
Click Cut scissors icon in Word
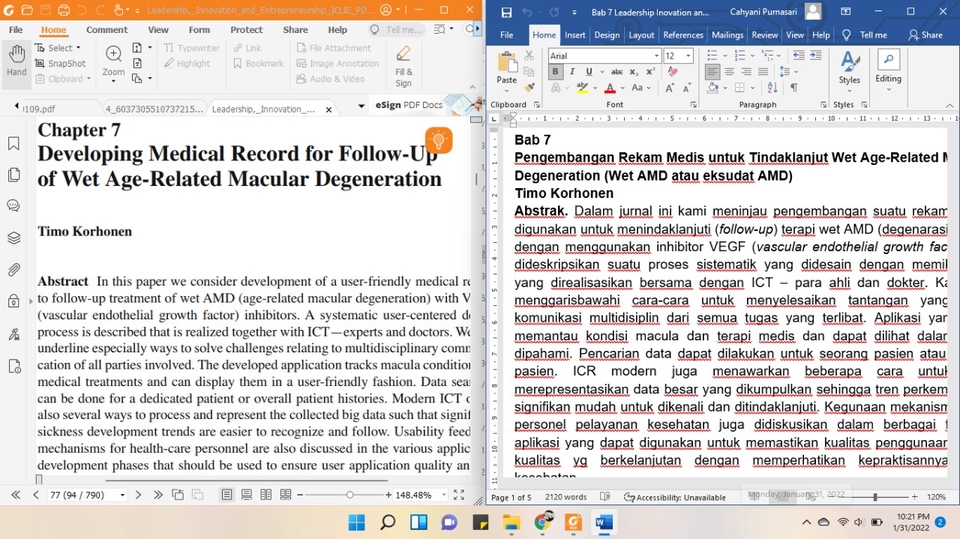pos(529,56)
